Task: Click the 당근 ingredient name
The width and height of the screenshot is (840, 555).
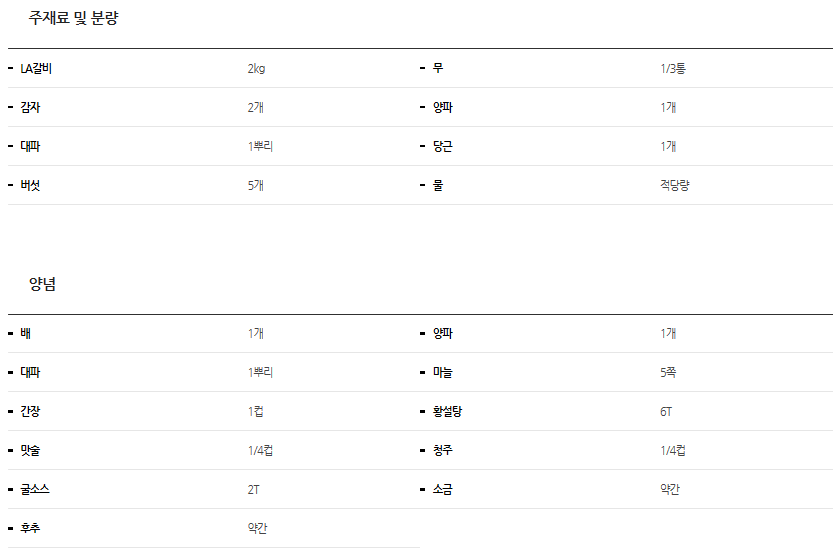Action: 442,146
